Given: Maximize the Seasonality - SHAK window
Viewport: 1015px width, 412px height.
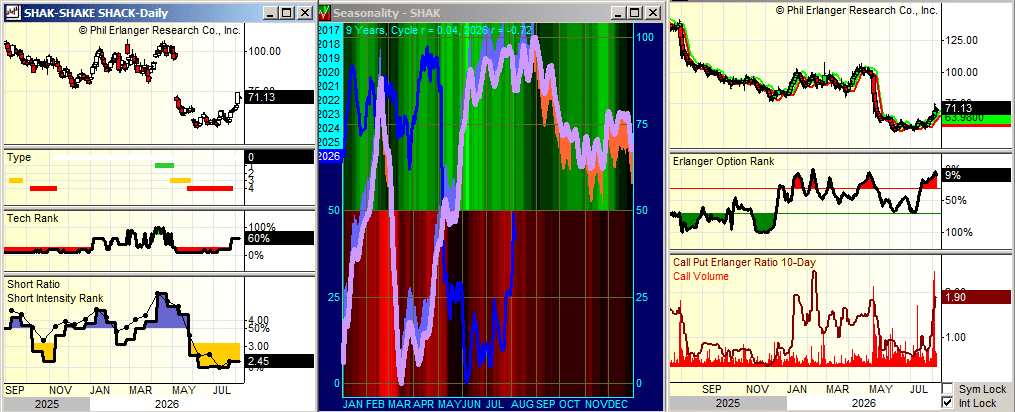Looking at the screenshot, I should [636, 12].
